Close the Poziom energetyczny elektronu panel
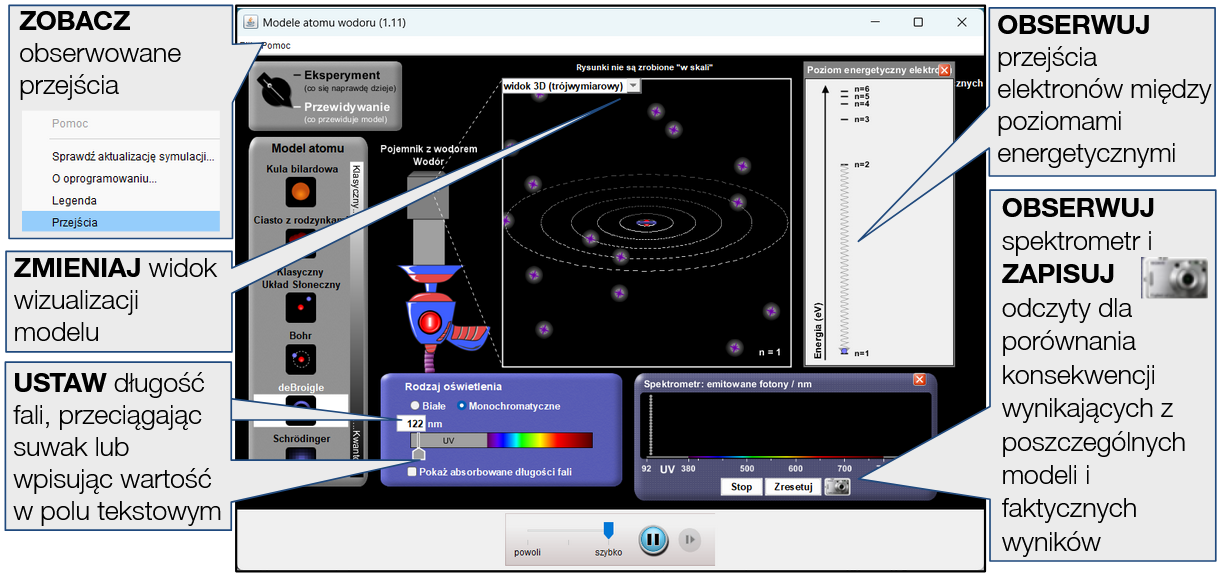 coord(944,70)
